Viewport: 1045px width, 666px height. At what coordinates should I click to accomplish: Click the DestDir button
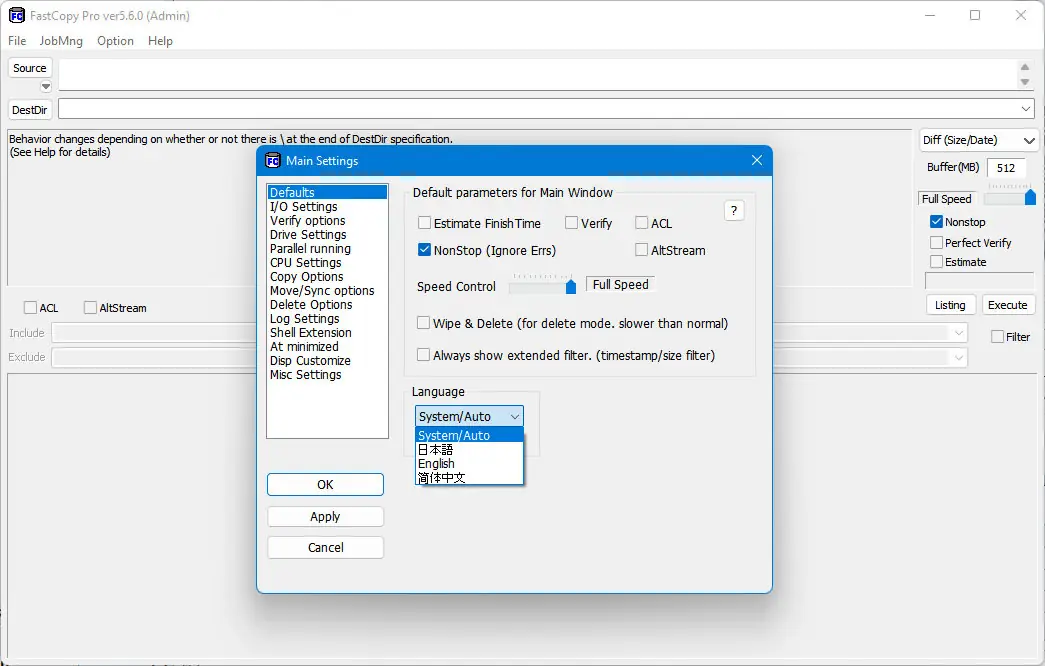[x=29, y=110]
